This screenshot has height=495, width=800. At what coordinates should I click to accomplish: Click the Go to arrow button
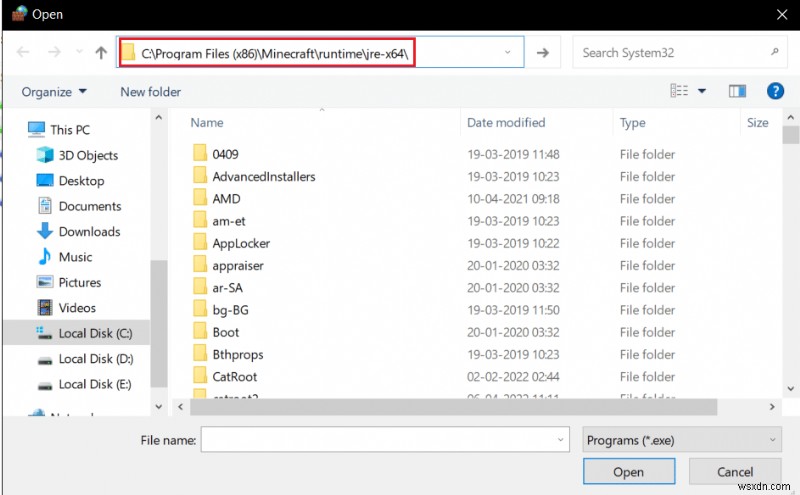(x=543, y=52)
